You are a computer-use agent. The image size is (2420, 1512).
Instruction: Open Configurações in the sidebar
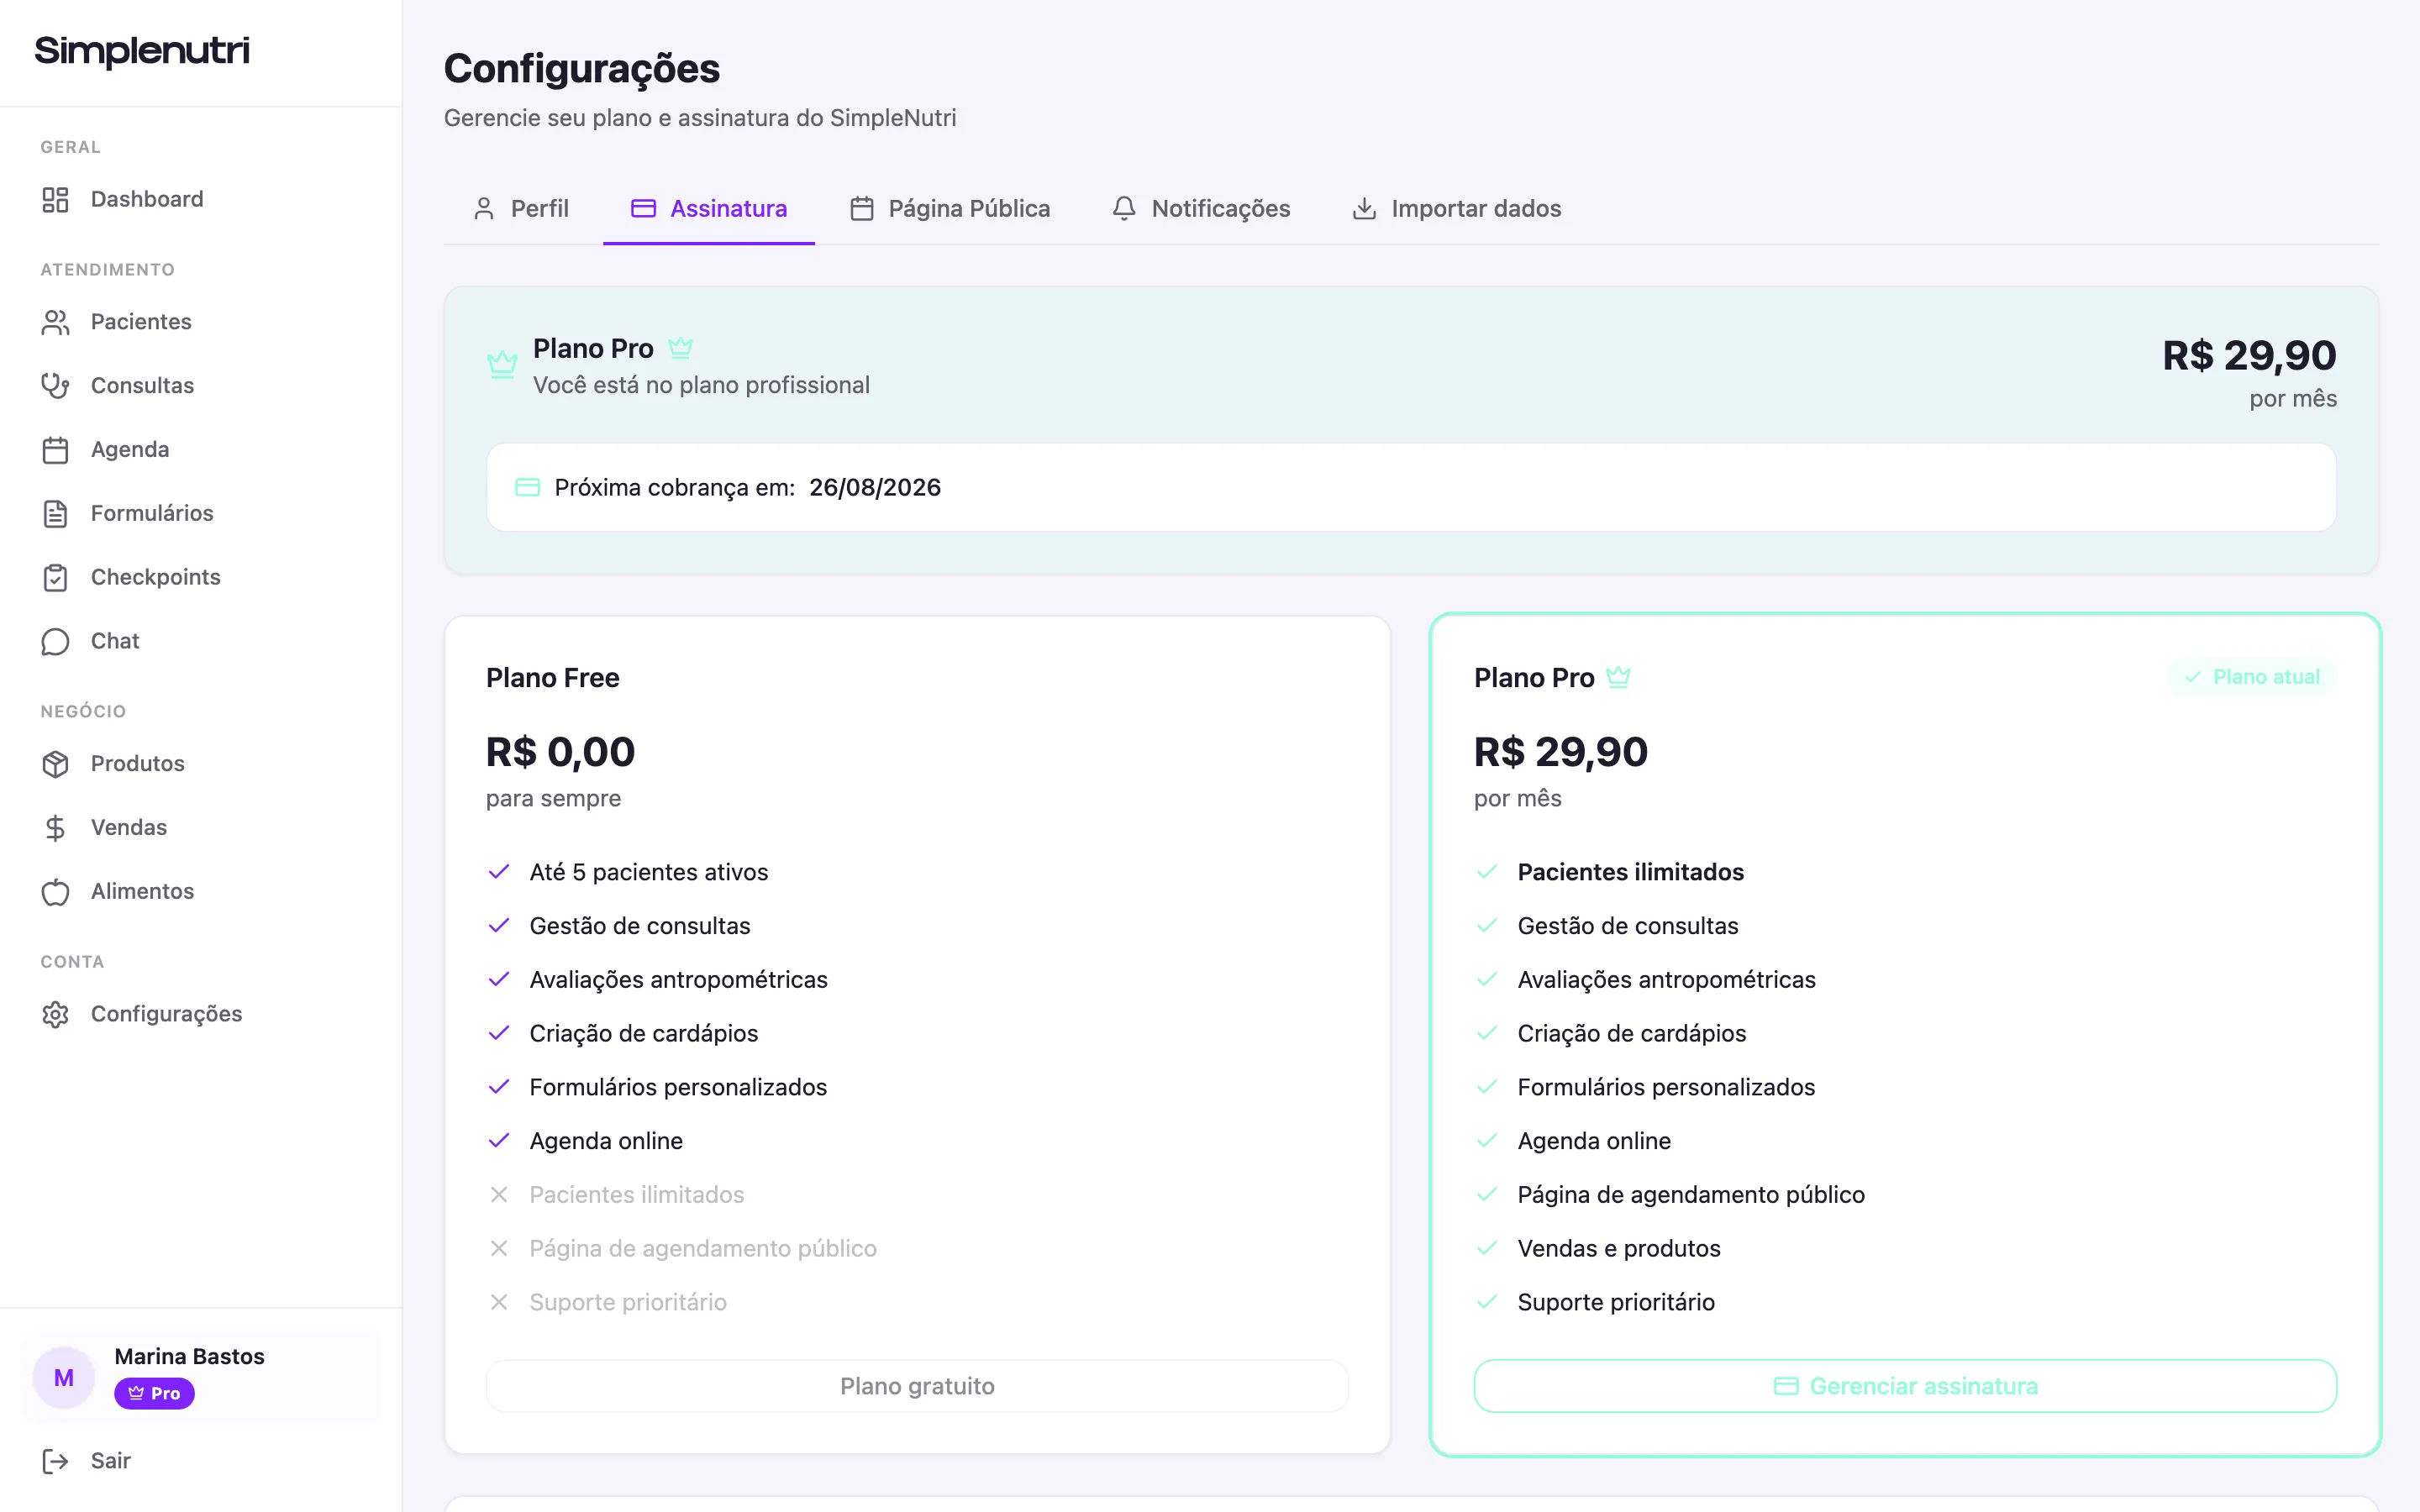coord(201,1014)
